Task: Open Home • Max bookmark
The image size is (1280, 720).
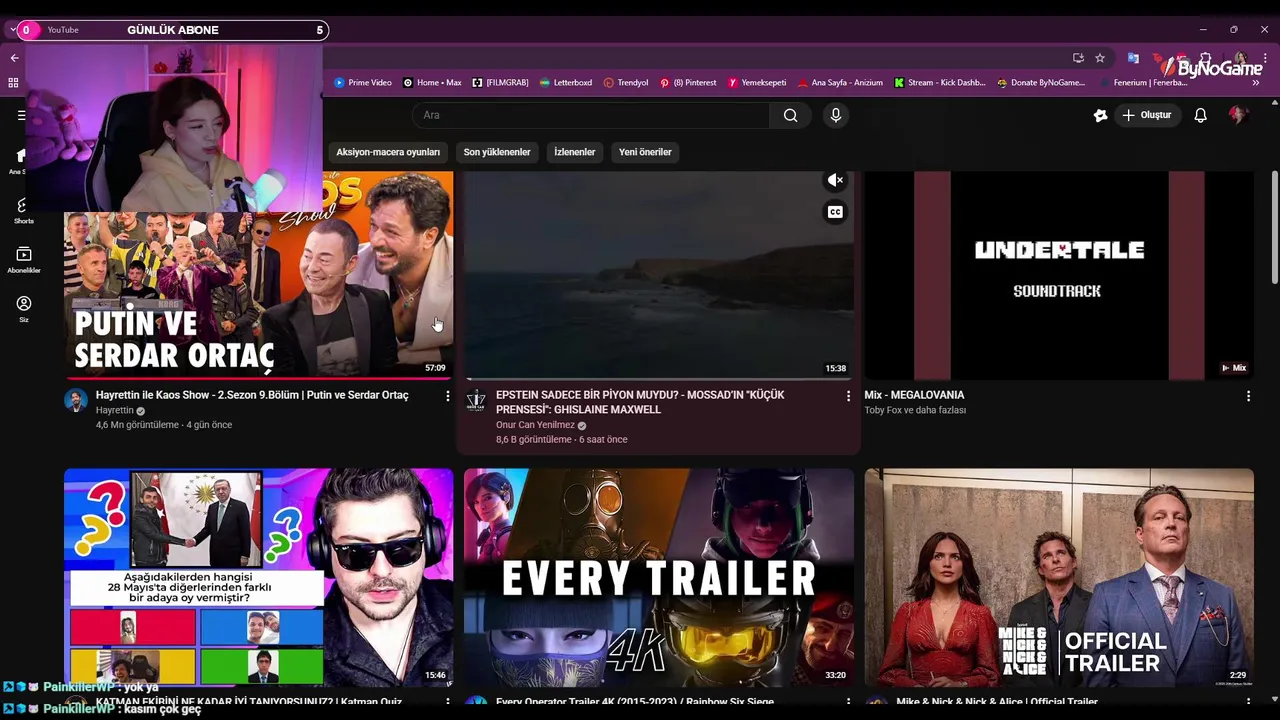Action: pyautogui.click(x=432, y=83)
